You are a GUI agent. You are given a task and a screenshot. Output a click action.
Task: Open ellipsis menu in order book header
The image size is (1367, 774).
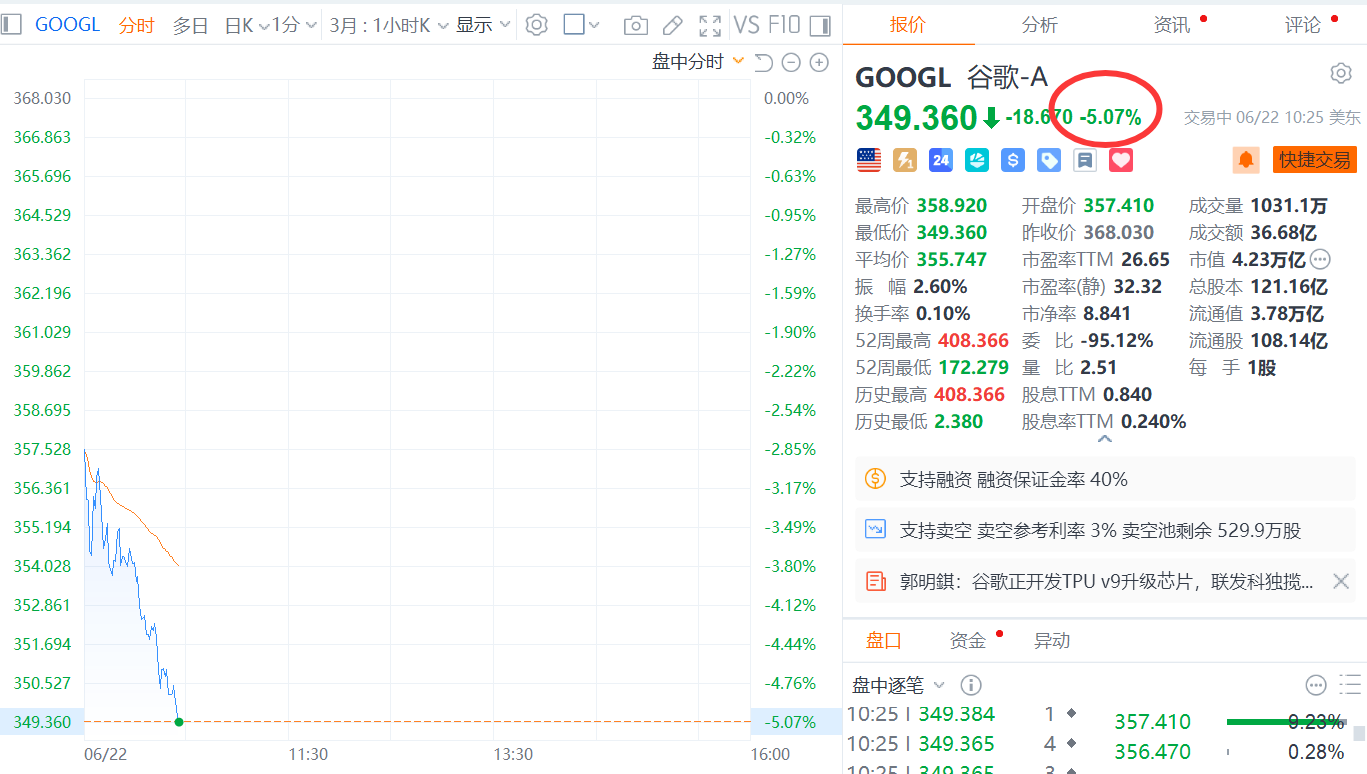pyautogui.click(x=1316, y=685)
